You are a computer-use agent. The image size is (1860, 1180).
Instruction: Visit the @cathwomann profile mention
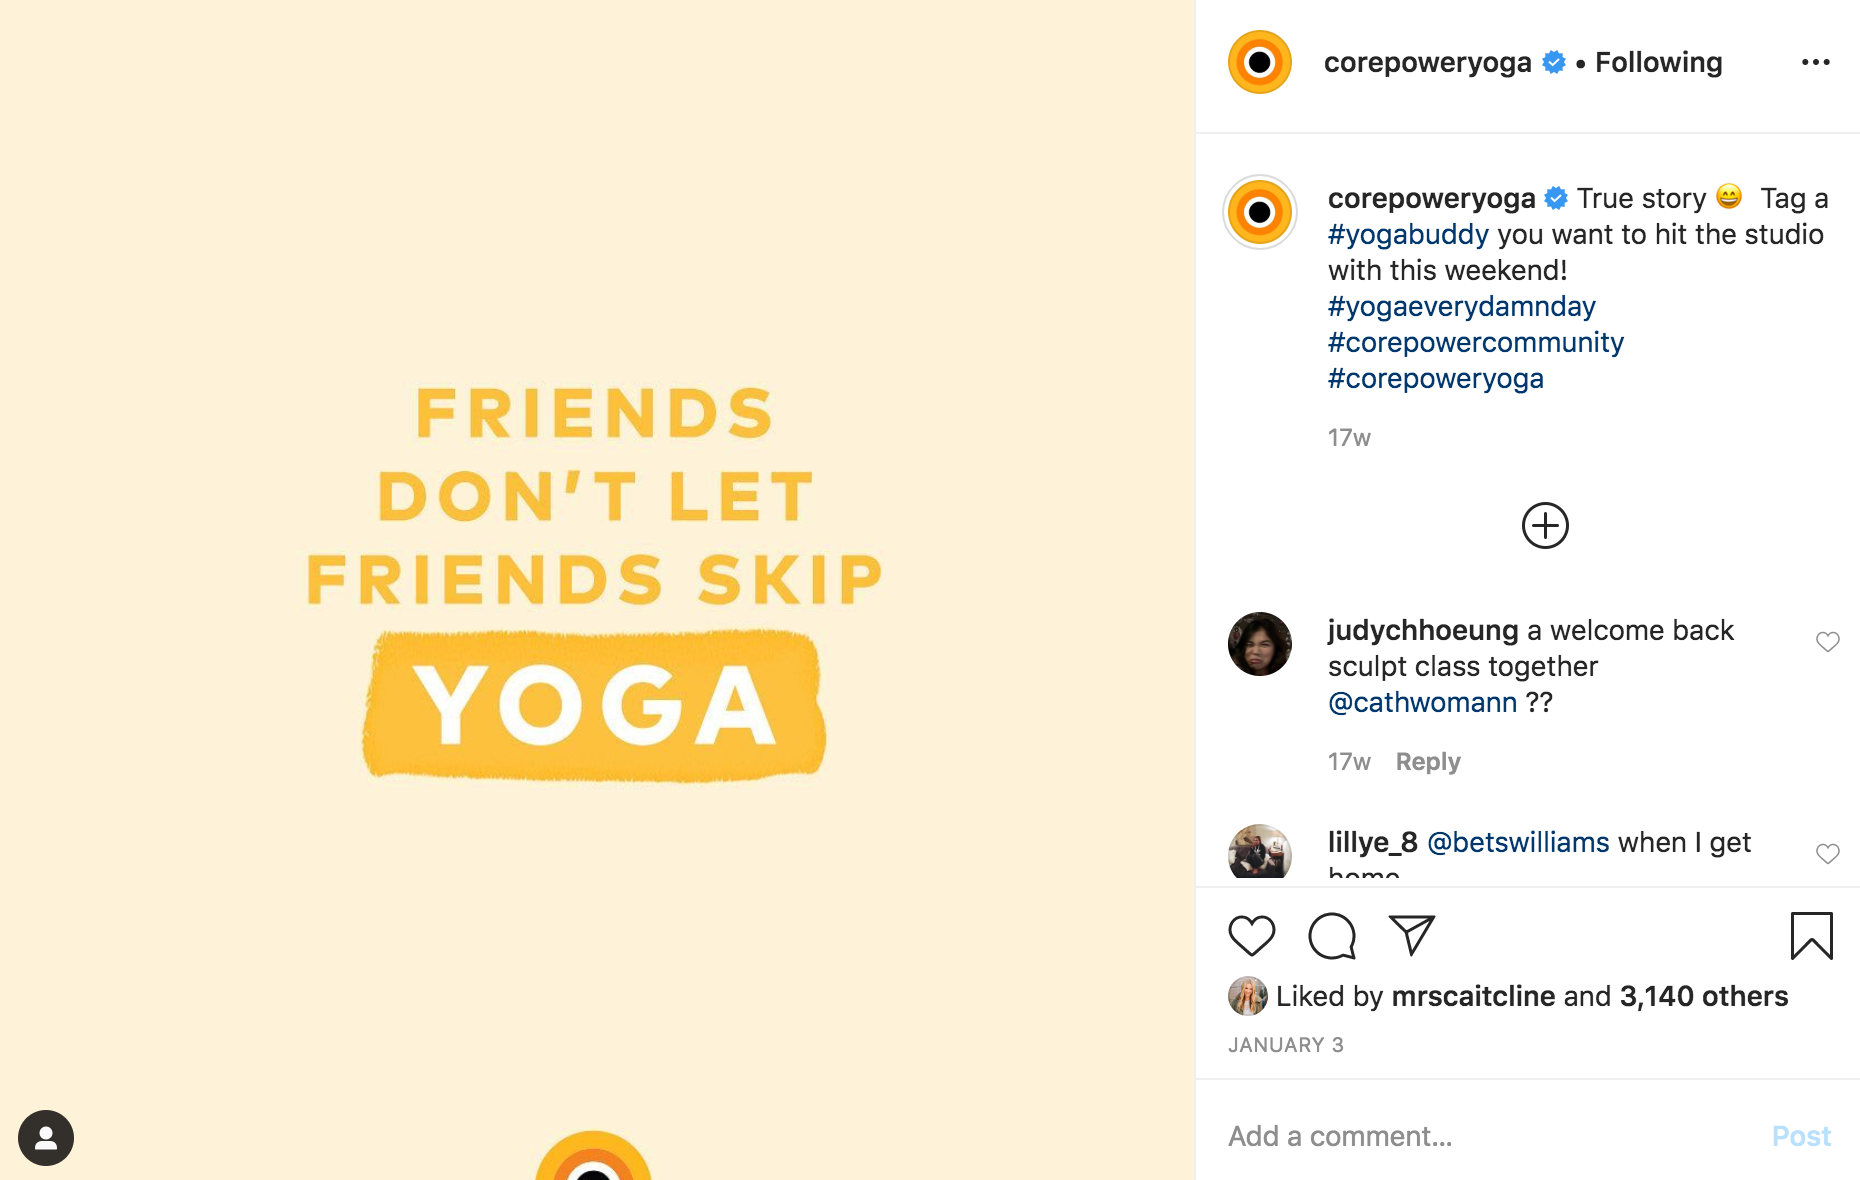click(1422, 702)
